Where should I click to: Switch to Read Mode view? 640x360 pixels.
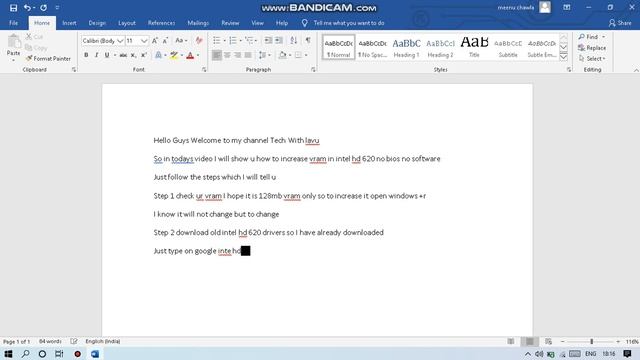511,341
